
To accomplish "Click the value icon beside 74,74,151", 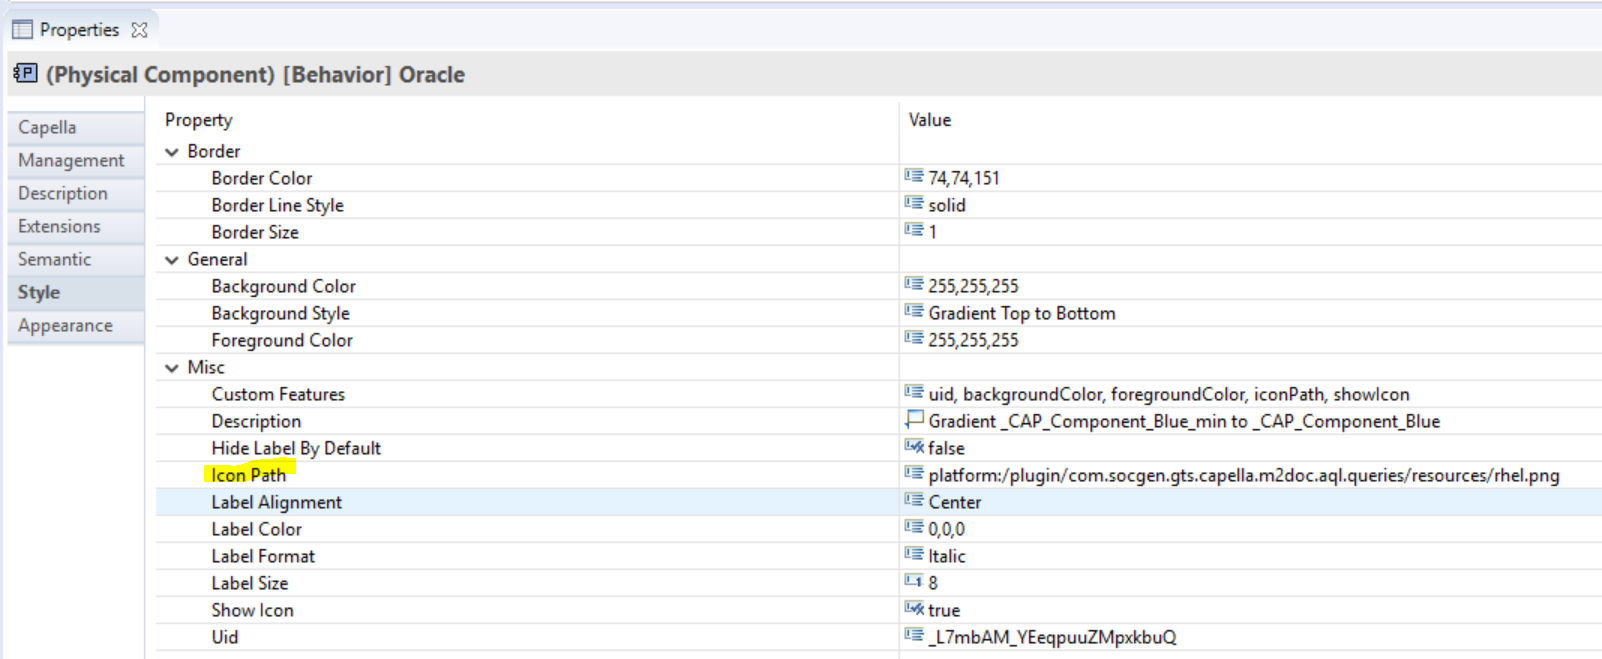I will coord(914,176).
